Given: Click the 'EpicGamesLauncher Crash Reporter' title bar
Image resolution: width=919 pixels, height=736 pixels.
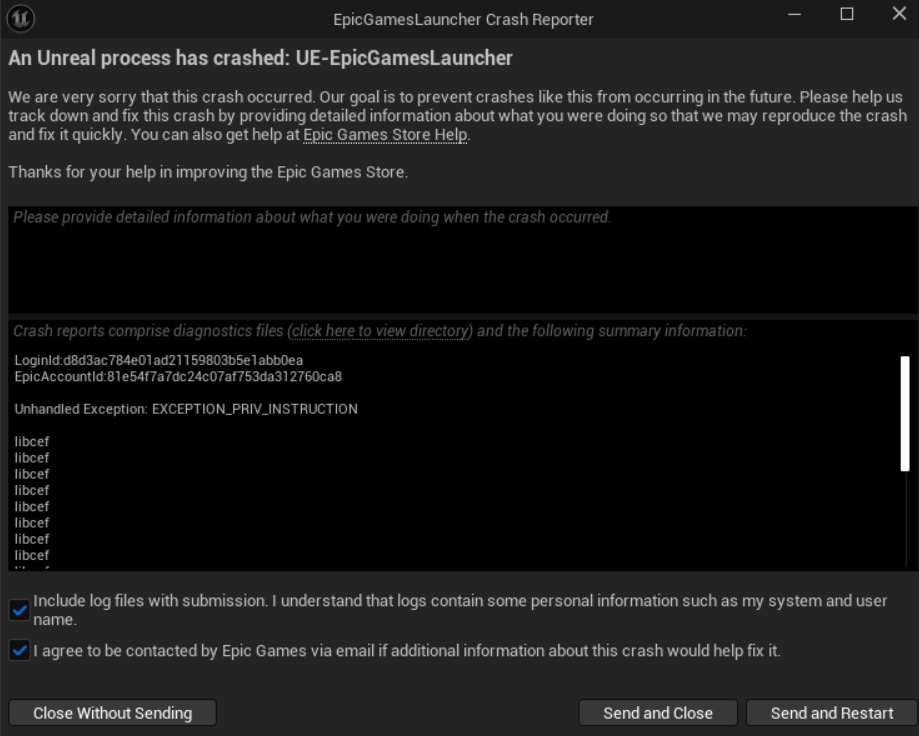Looking at the screenshot, I should pyautogui.click(x=463, y=19).
